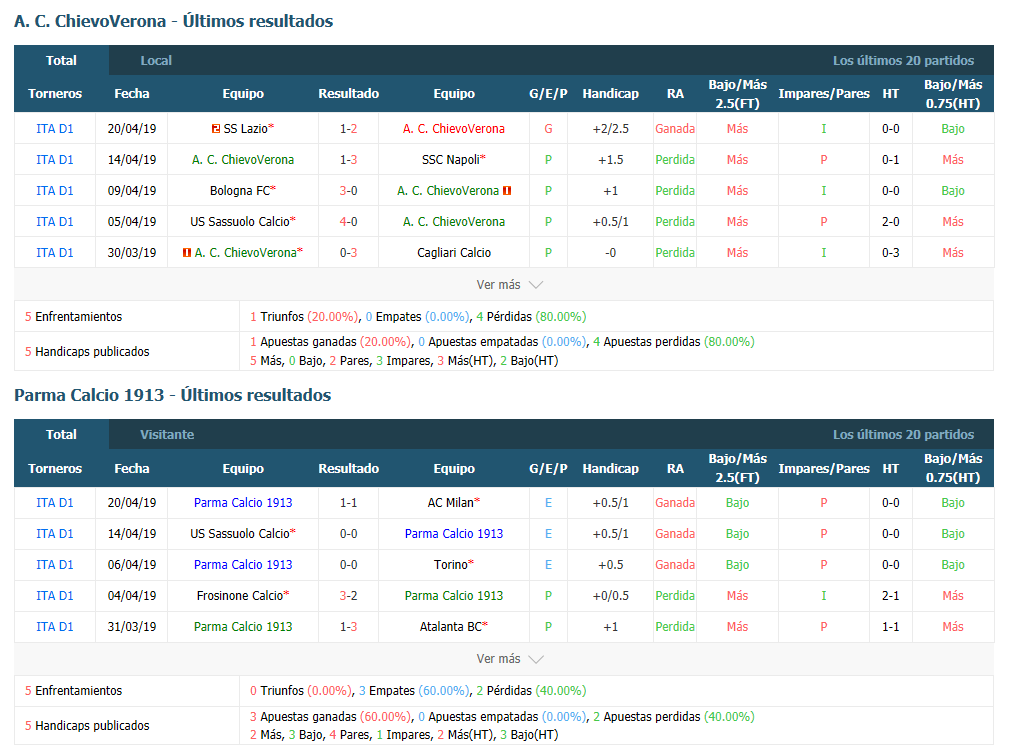Switch to the Visitante tab
Image resolution: width=1010 pixels, height=748 pixels.
167,435
